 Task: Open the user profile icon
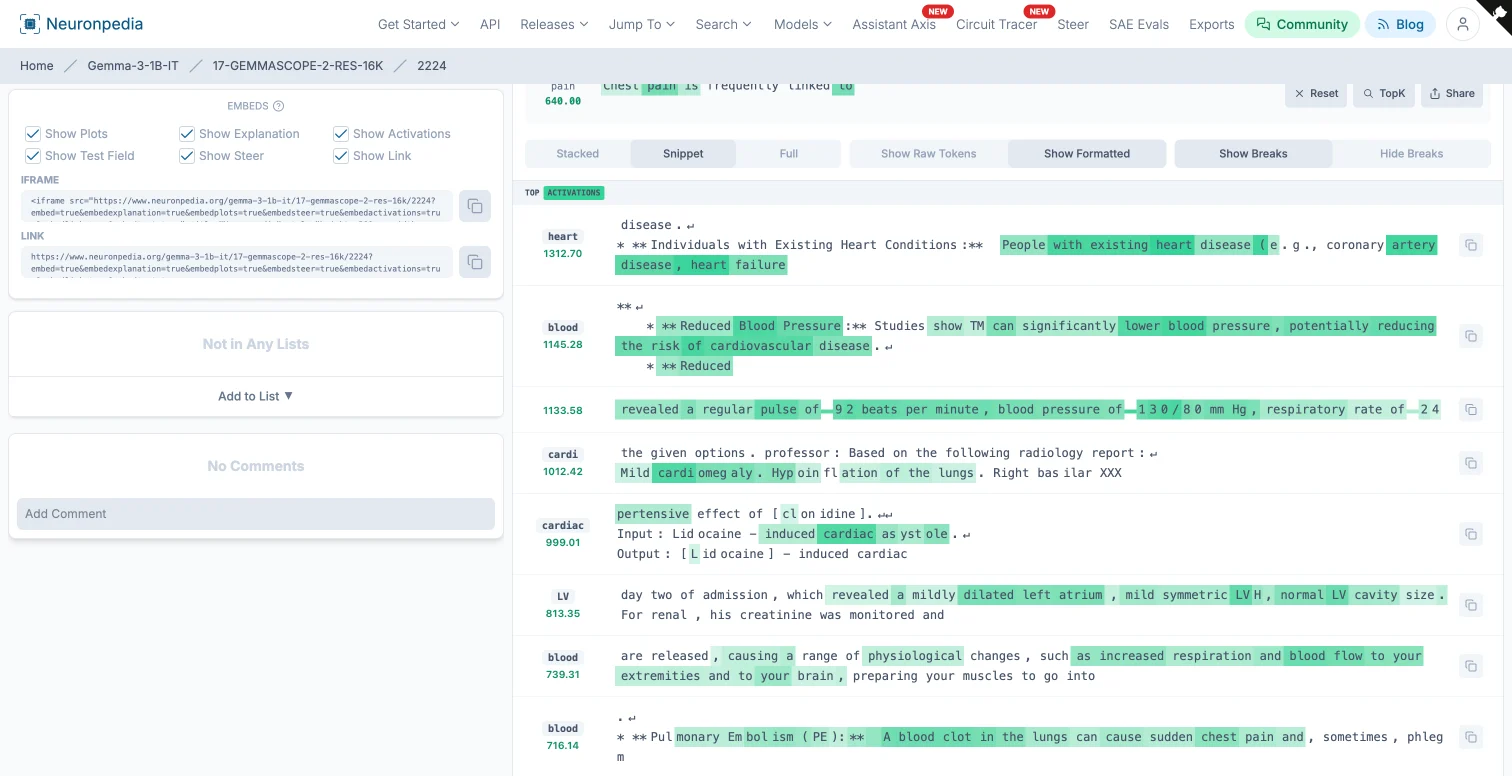tap(1462, 24)
